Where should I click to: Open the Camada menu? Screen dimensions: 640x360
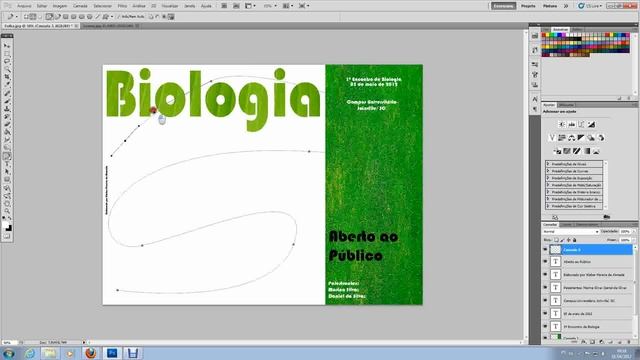(80, 6)
